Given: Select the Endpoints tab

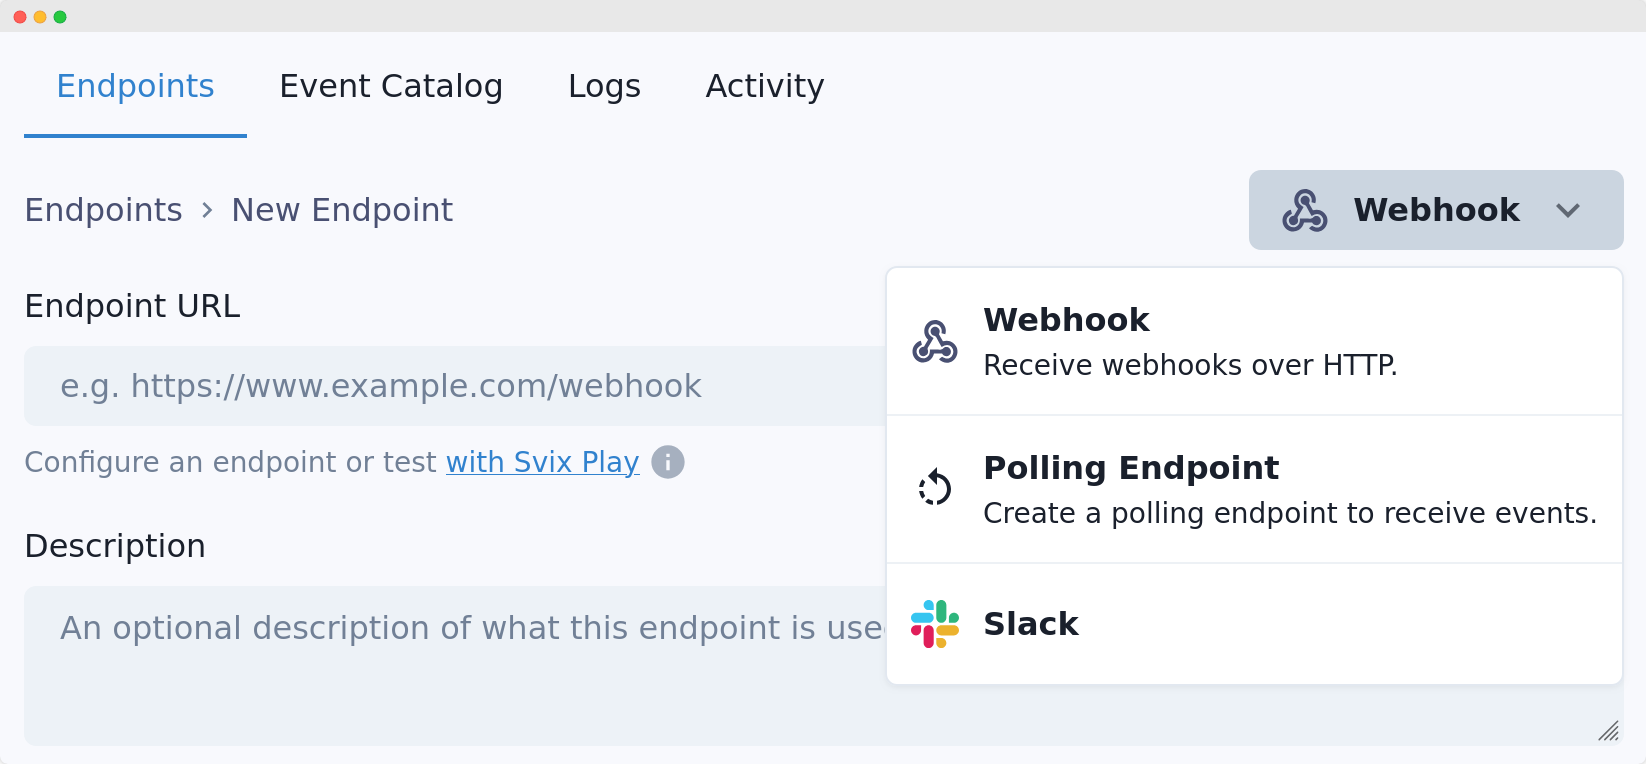Looking at the screenshot, I should 135,86.
